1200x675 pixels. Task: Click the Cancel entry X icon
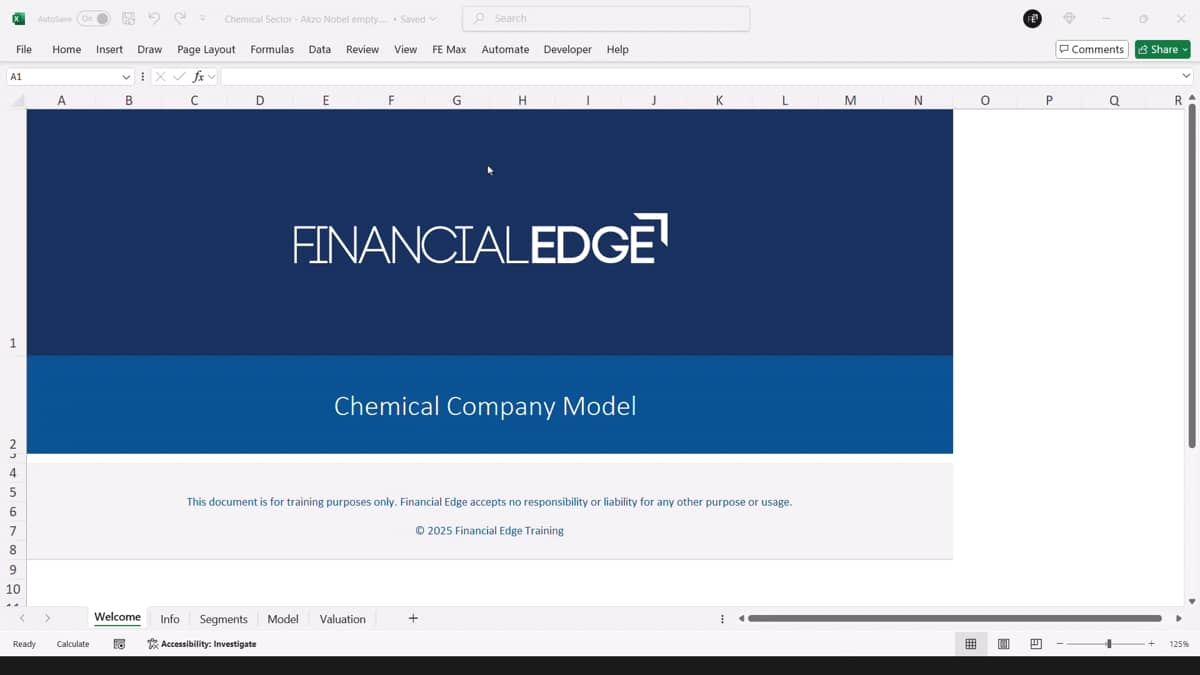[160, 76]
